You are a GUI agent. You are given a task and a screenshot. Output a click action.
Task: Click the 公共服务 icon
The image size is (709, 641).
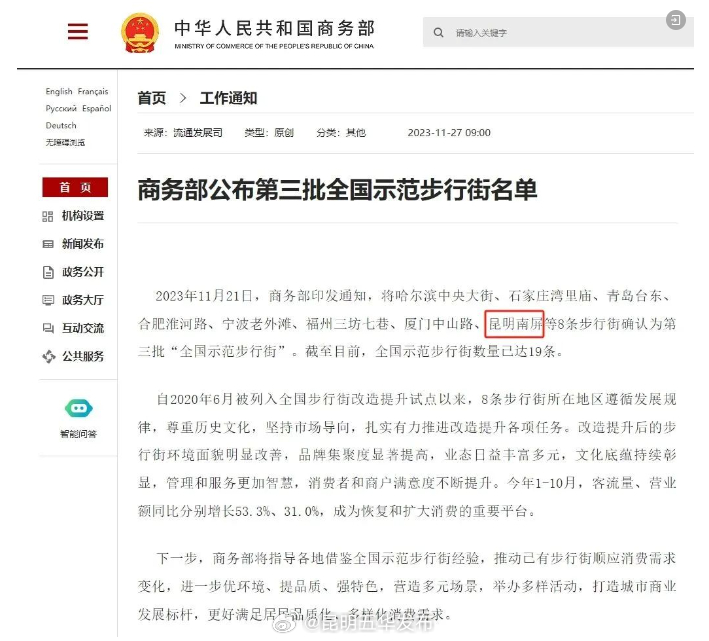point(48,357)
